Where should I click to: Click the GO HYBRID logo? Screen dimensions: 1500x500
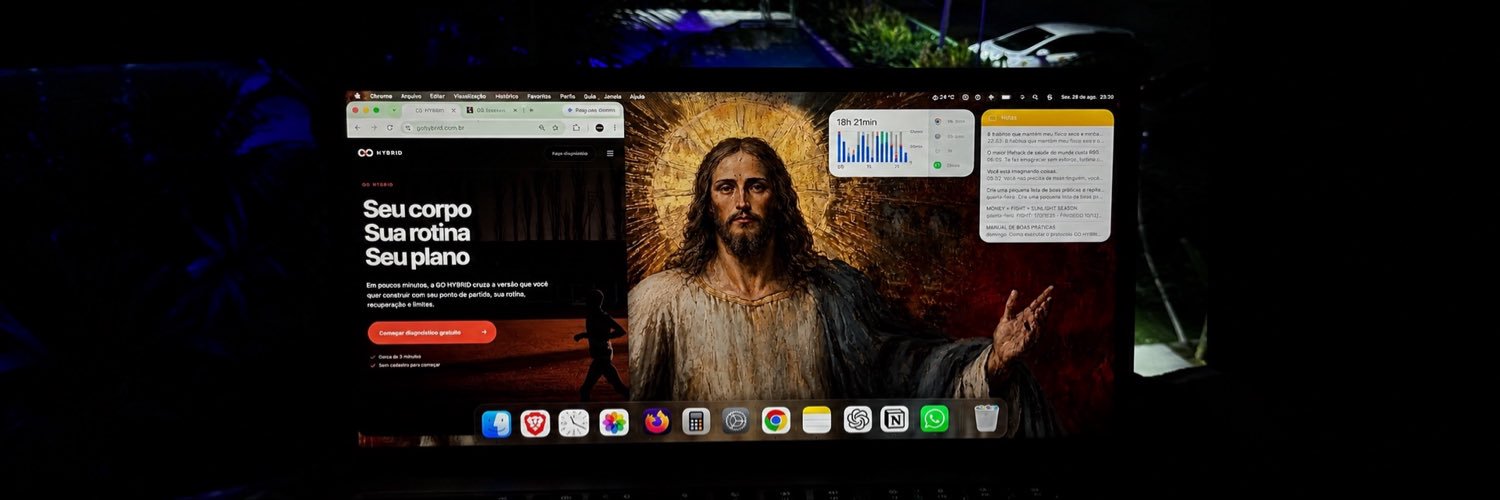380,153
